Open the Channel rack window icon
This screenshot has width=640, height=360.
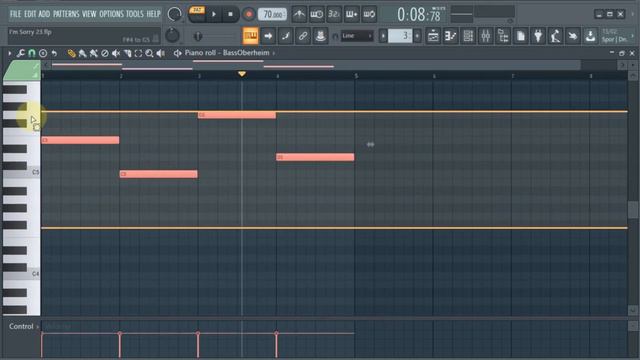click(x=468, y=36)
